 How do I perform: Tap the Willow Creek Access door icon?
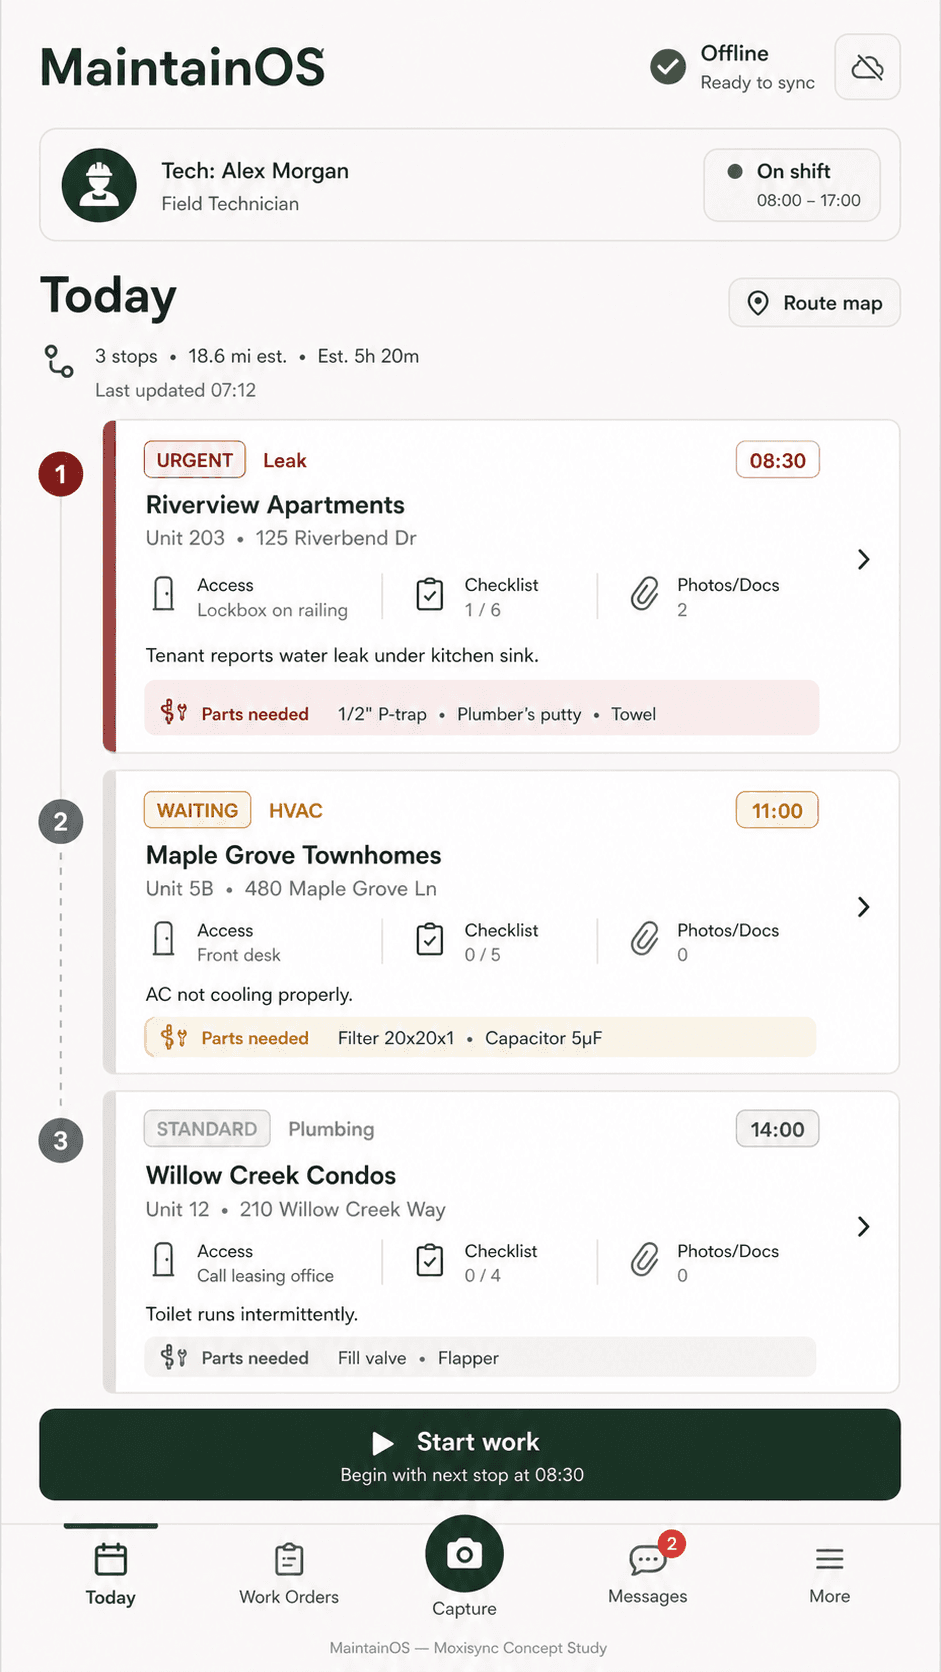164,1260
